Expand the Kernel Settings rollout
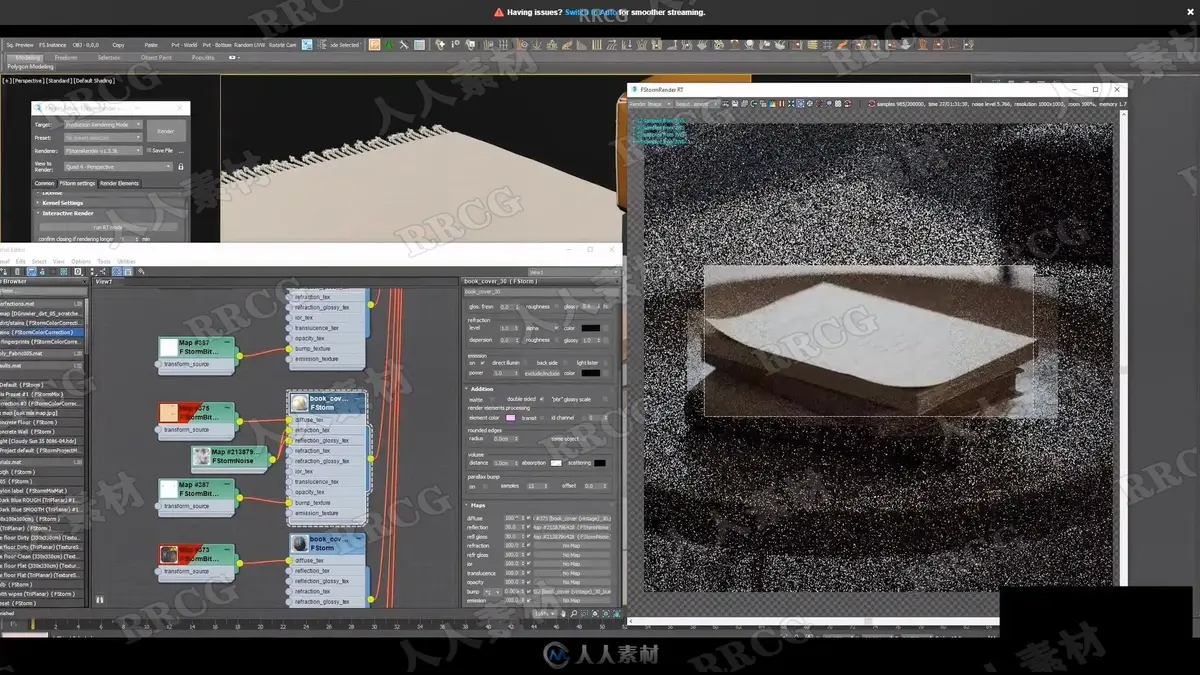1200x675 pixels. click(x=63, y=203)
